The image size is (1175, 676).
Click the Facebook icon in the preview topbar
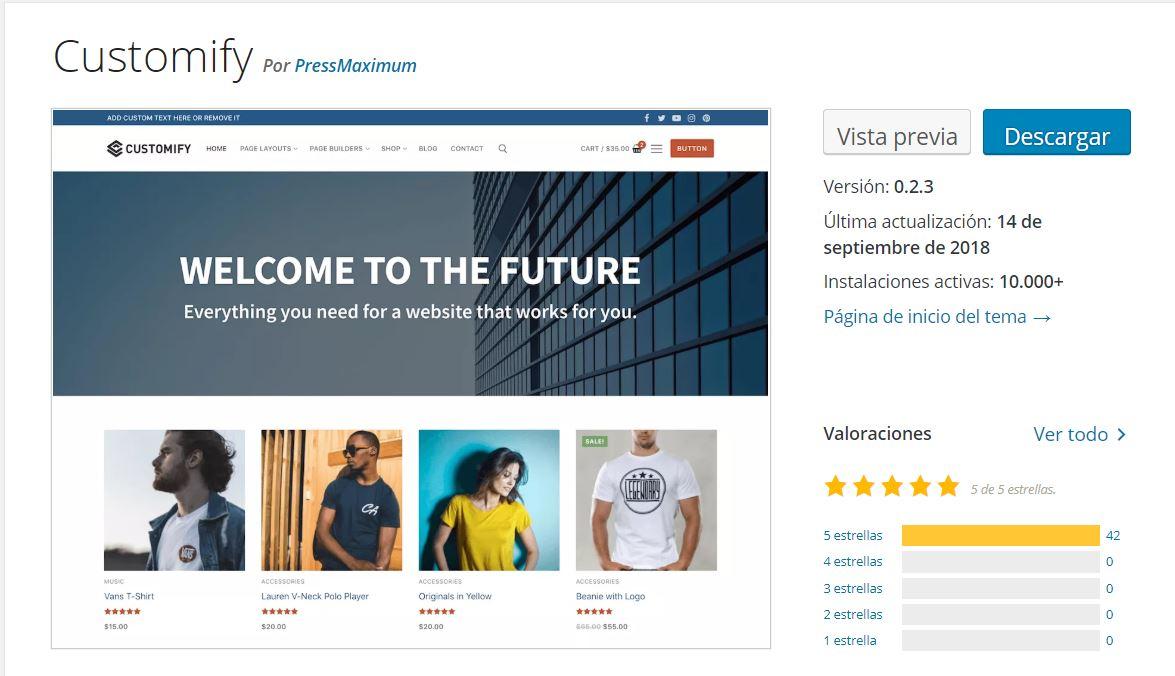[647, 118]
